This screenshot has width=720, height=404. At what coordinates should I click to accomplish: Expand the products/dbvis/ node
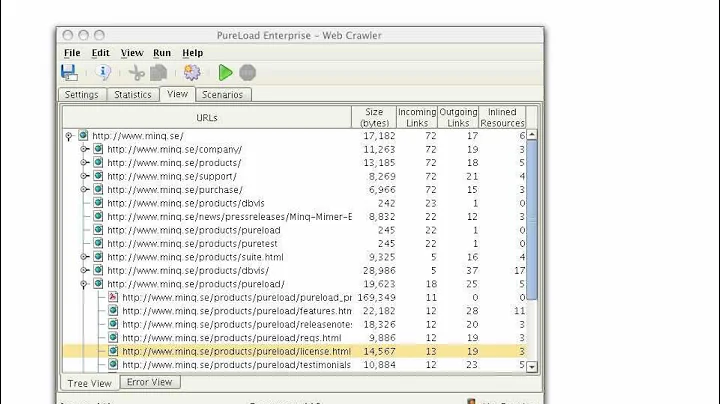pos(84,270)
